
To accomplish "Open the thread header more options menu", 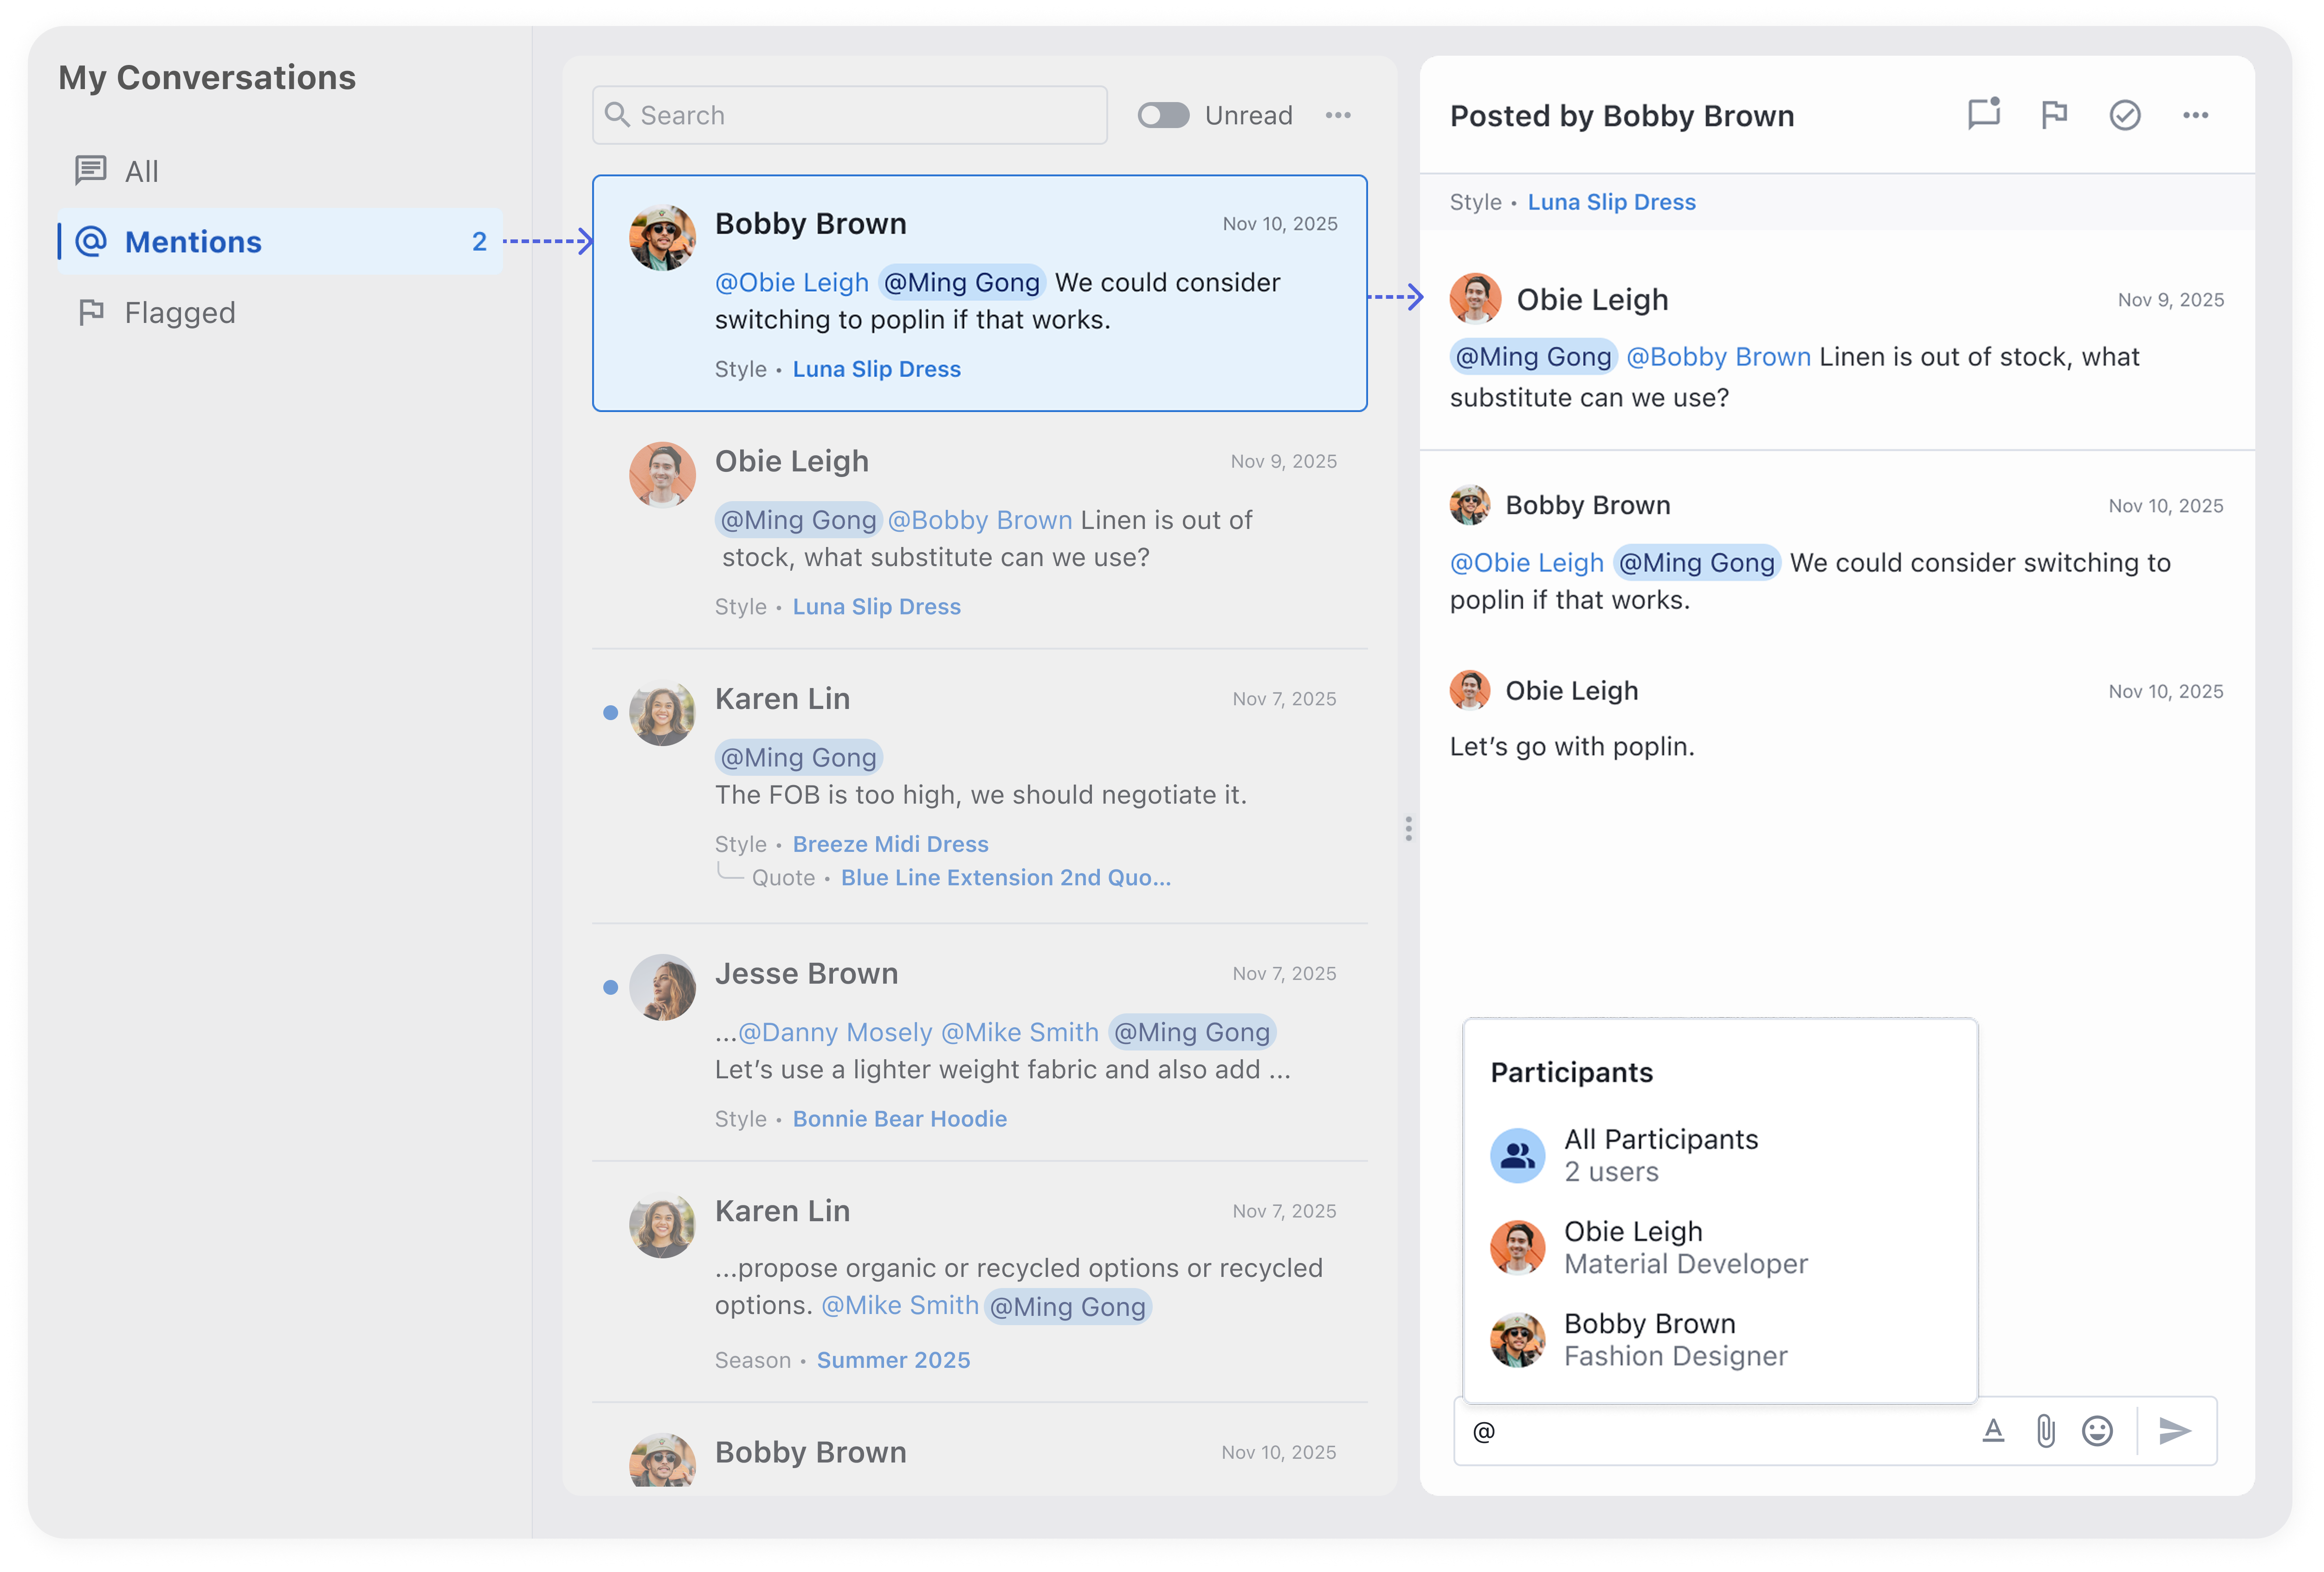I will coord(2195,115).
